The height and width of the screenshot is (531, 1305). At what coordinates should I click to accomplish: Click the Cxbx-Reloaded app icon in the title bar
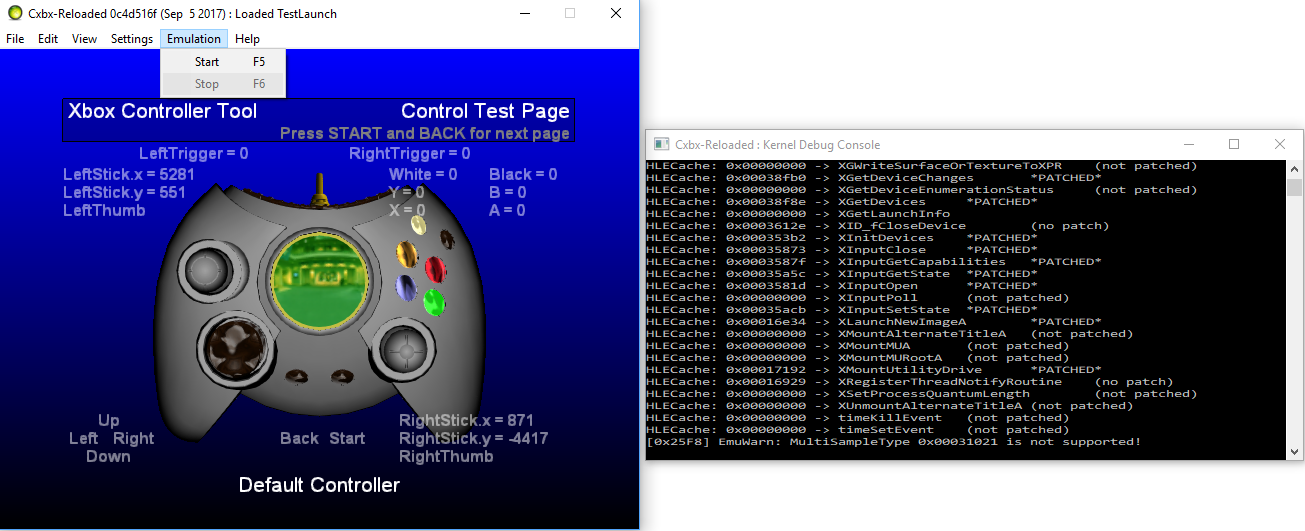pos(15,14)
